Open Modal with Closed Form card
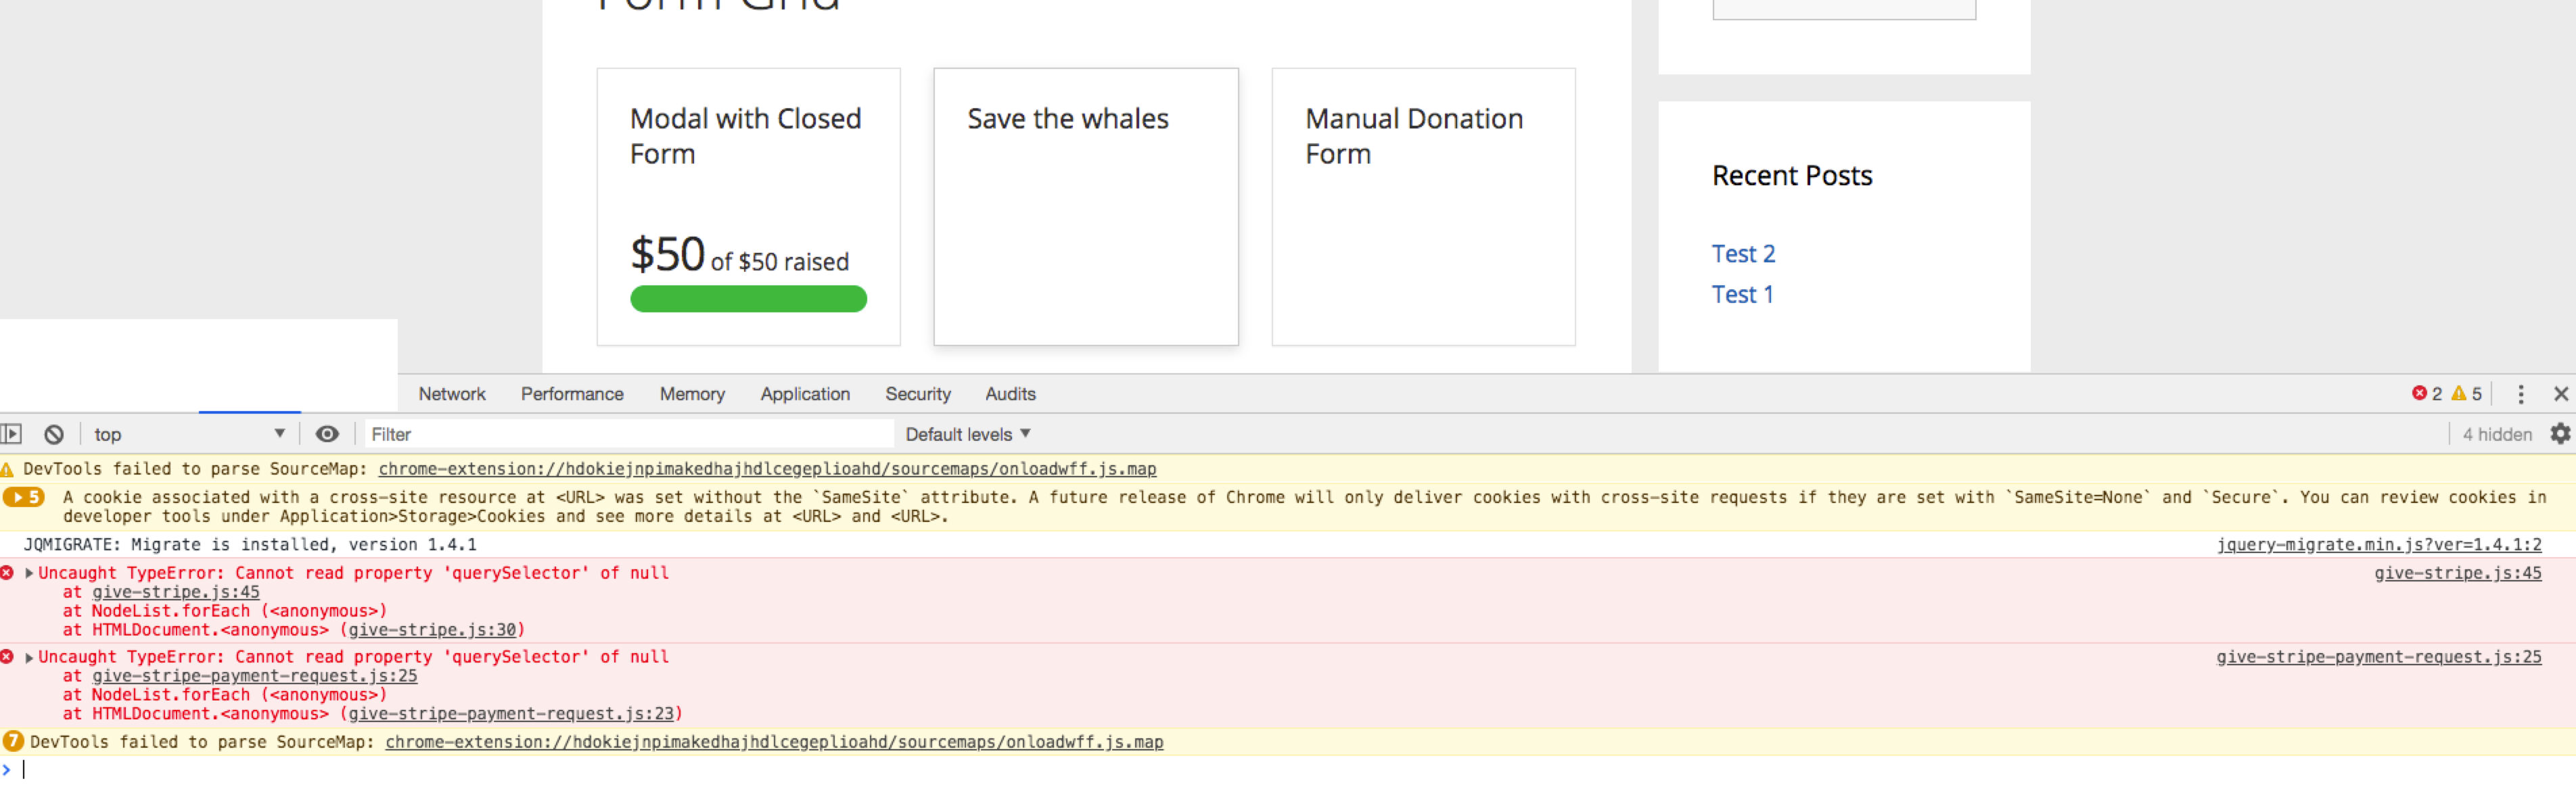 (x=748, y=207)
